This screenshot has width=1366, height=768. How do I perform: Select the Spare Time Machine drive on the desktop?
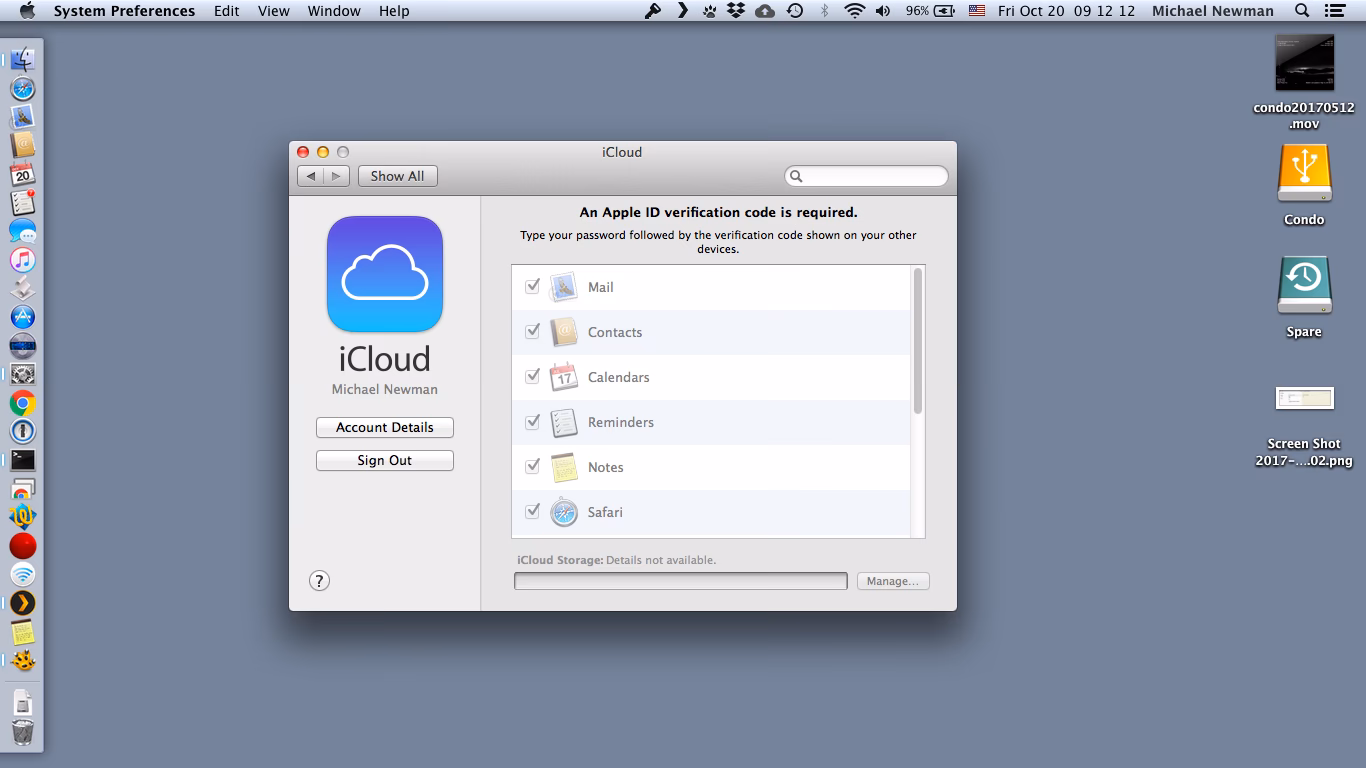(x=1304, y=285)
